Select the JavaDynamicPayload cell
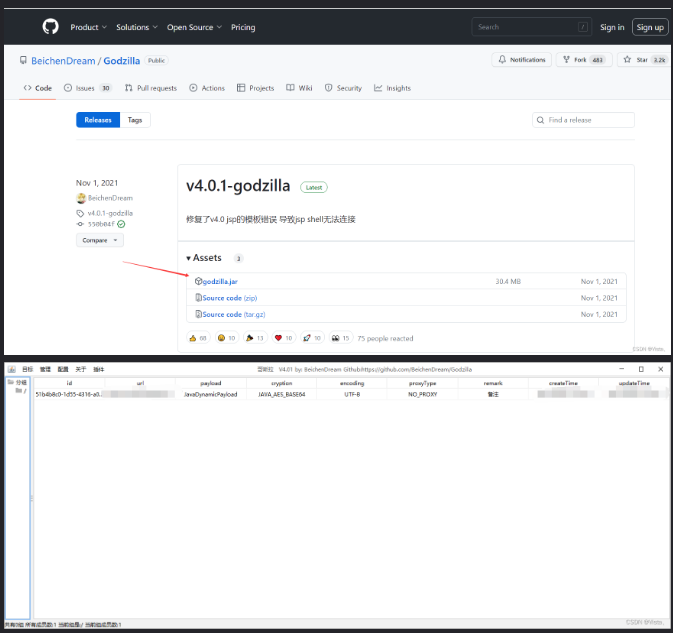The width and height of the screenshot is (673, 633). [x=211, y=394]
